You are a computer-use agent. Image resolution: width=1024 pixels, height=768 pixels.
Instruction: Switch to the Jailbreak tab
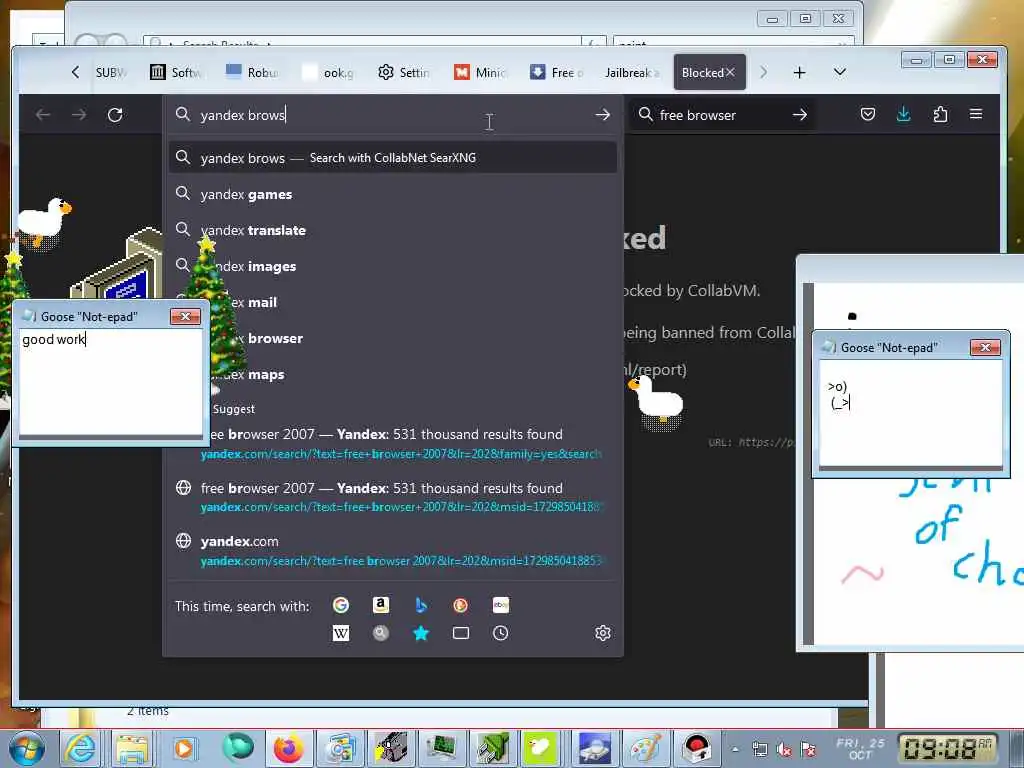(x=632, y=72)
